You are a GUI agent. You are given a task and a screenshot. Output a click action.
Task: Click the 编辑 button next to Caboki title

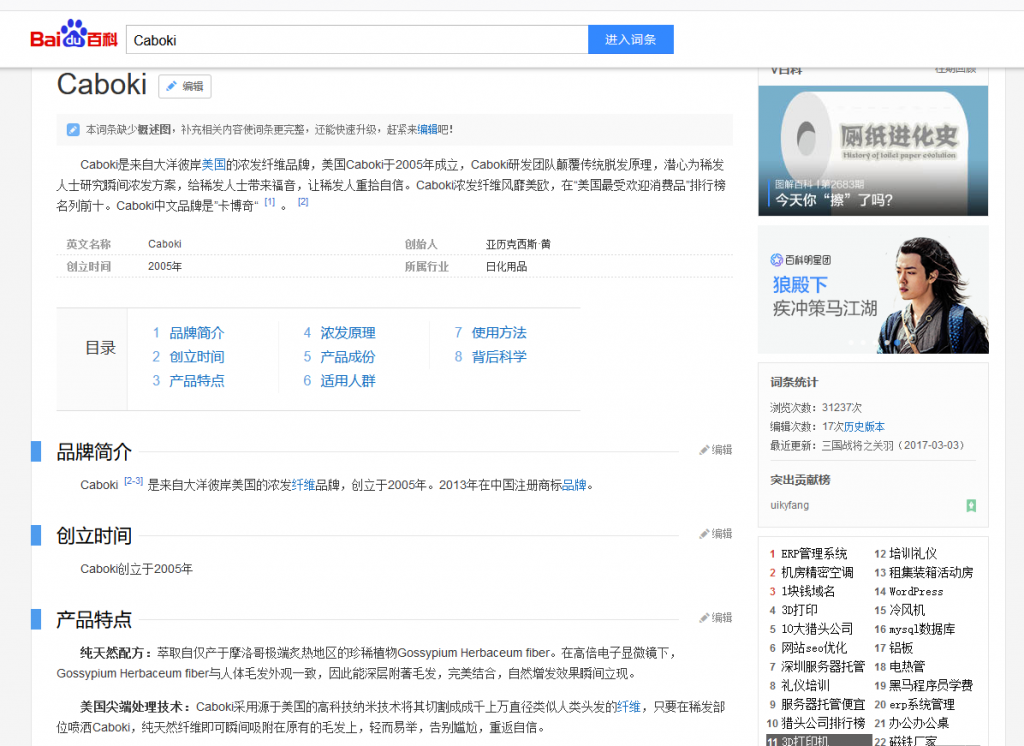(x=185, y=86)
